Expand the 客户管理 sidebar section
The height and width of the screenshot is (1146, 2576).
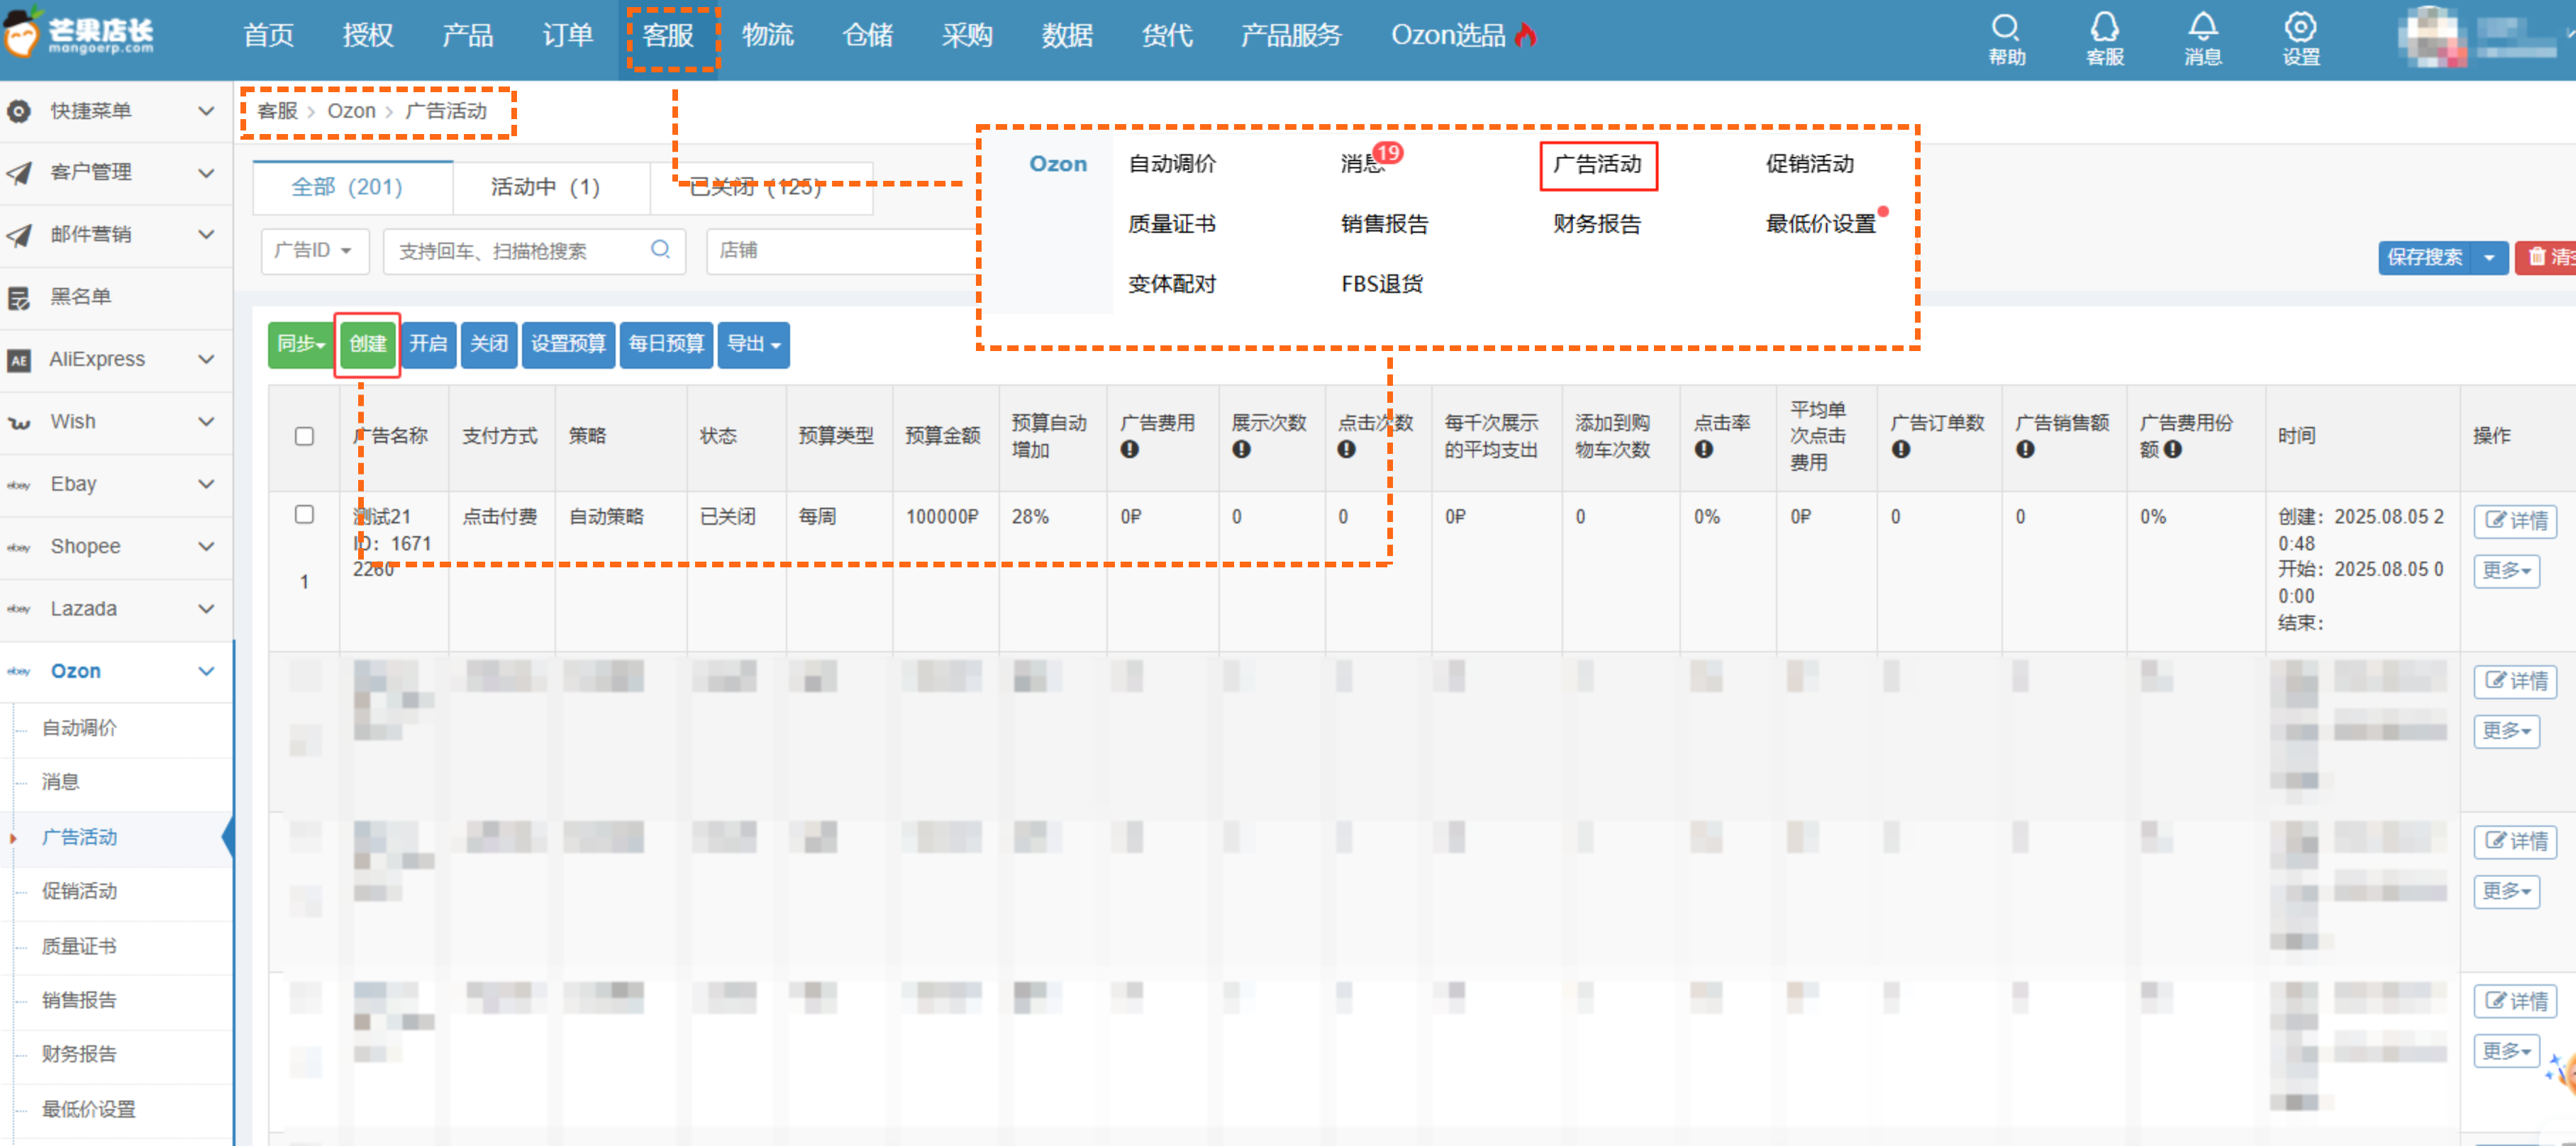click(206, 173)
